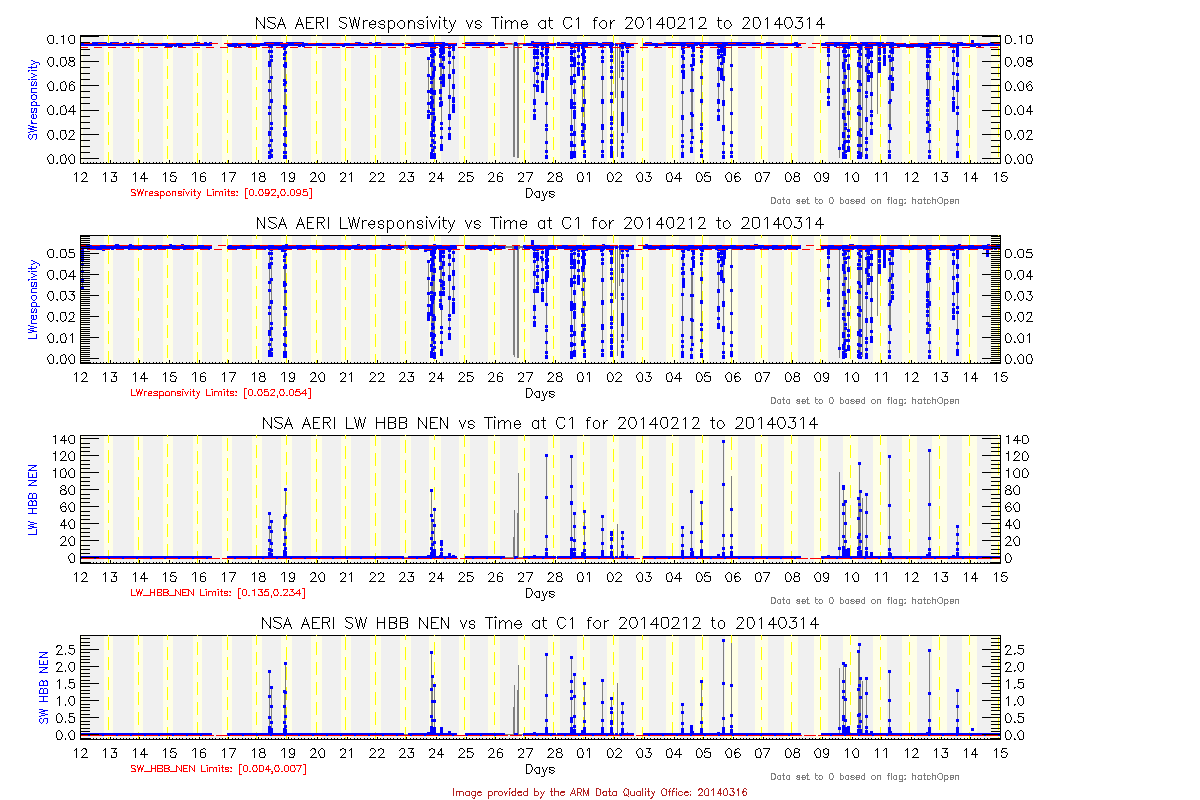Pick day 10 tick on LW HBB NEN axis
Screen dimensions: 1200x800
pyautogui.click(x=852, y=577)
